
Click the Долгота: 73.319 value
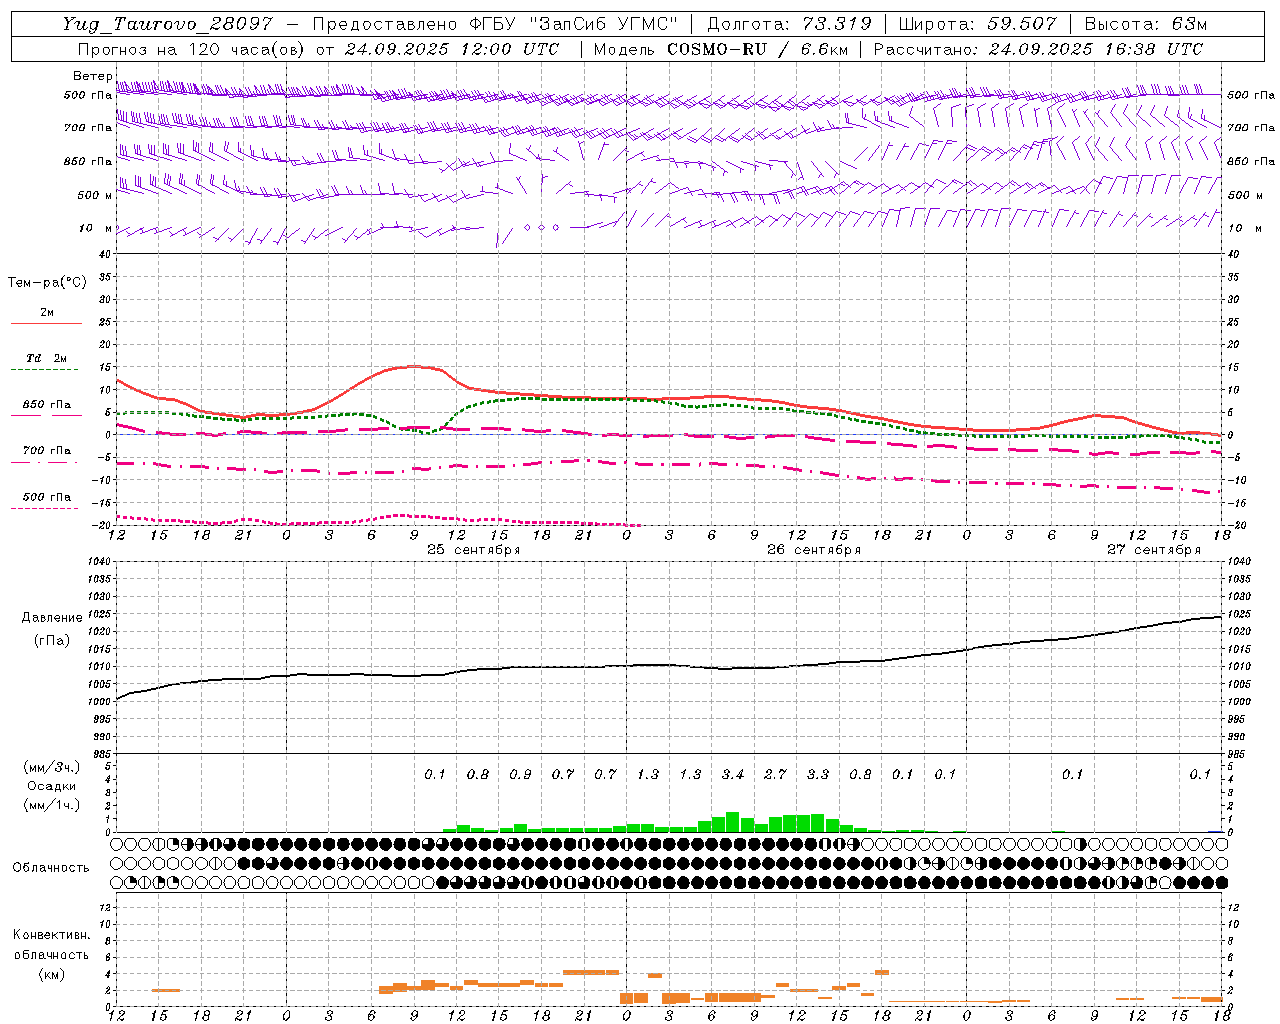(789, 24)
